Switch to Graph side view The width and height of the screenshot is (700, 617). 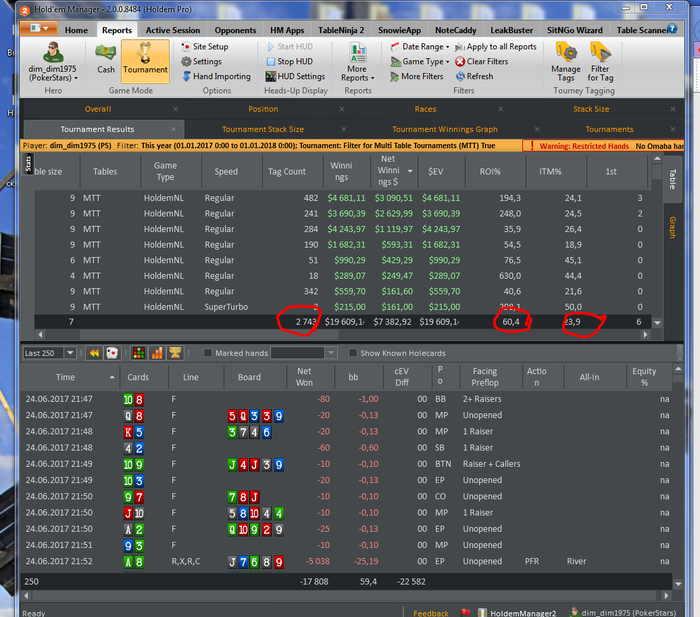coord(672,227)
